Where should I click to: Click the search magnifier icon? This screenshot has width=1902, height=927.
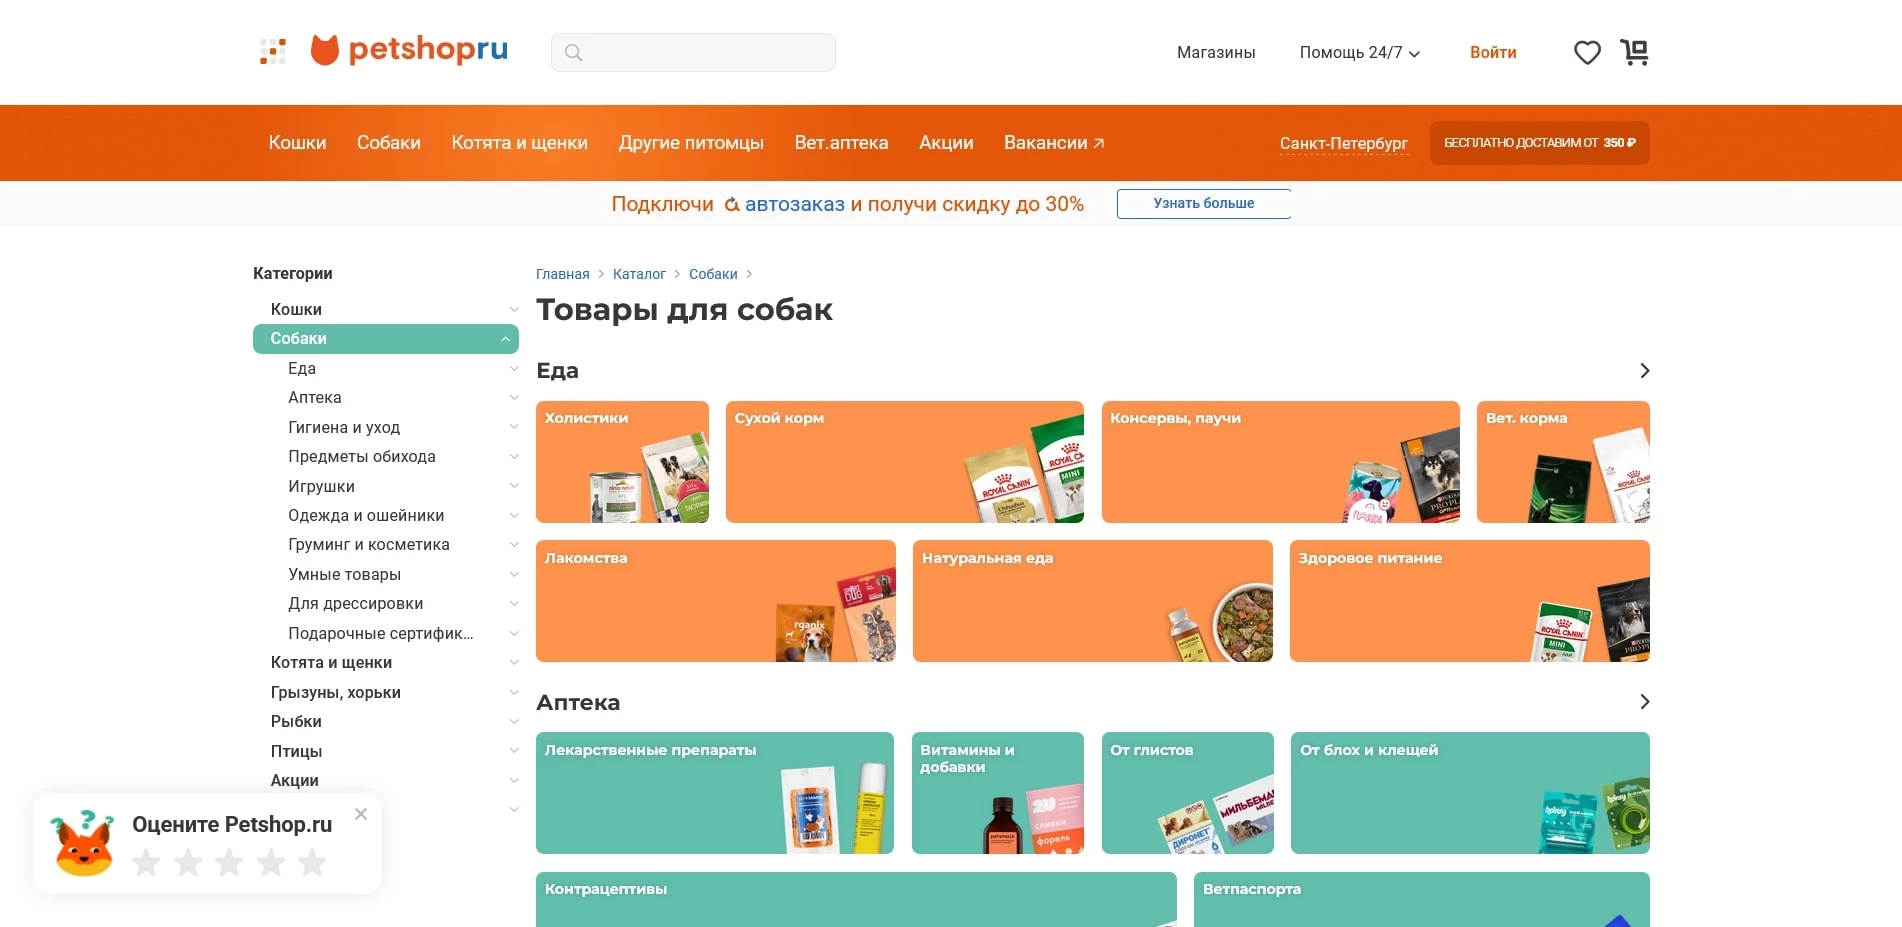(x=573, y=52)
